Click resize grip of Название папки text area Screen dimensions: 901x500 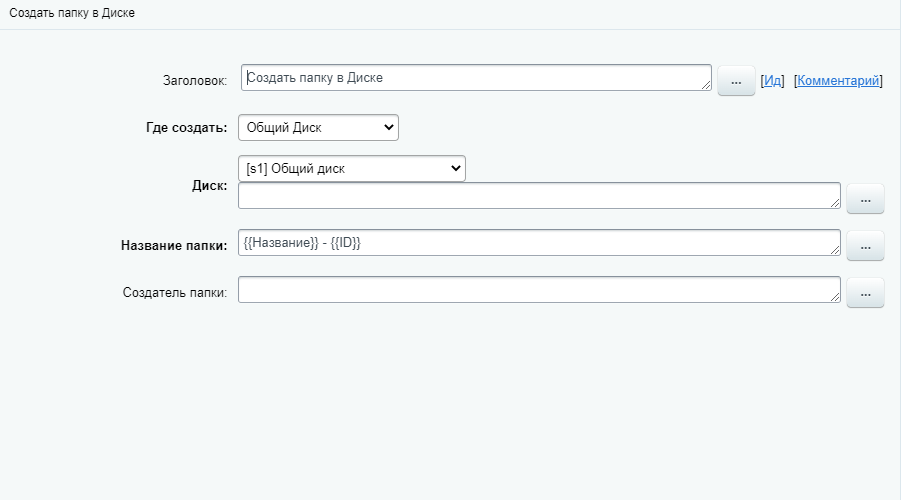pos(834,250)
